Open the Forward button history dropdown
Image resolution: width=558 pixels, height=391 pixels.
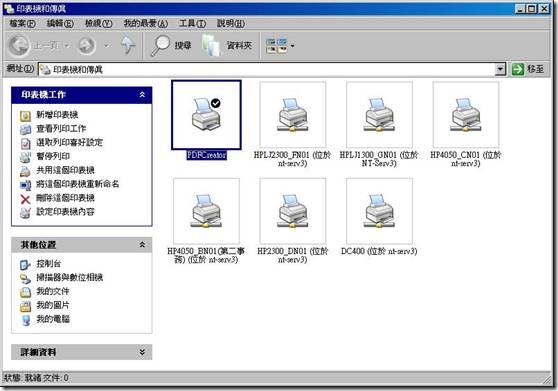[106, 46]
